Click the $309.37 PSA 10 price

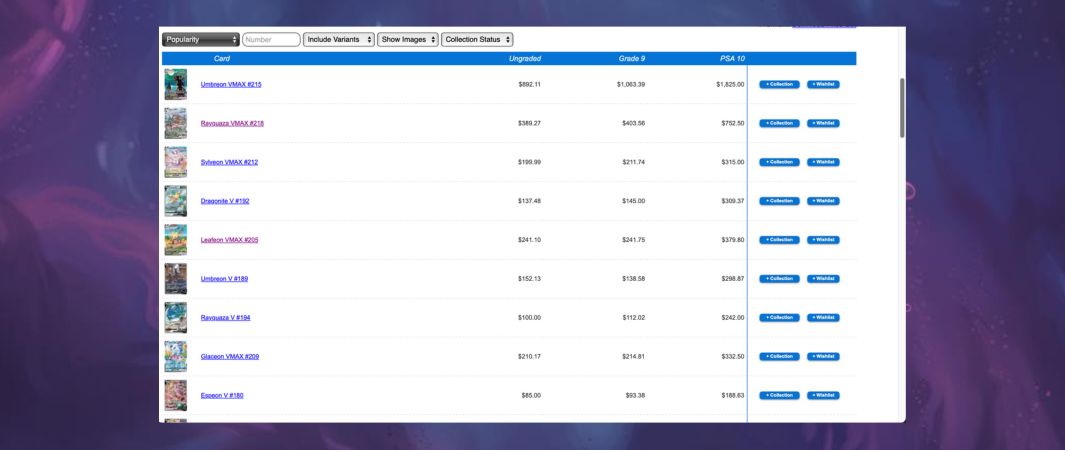tap(733, 201)
